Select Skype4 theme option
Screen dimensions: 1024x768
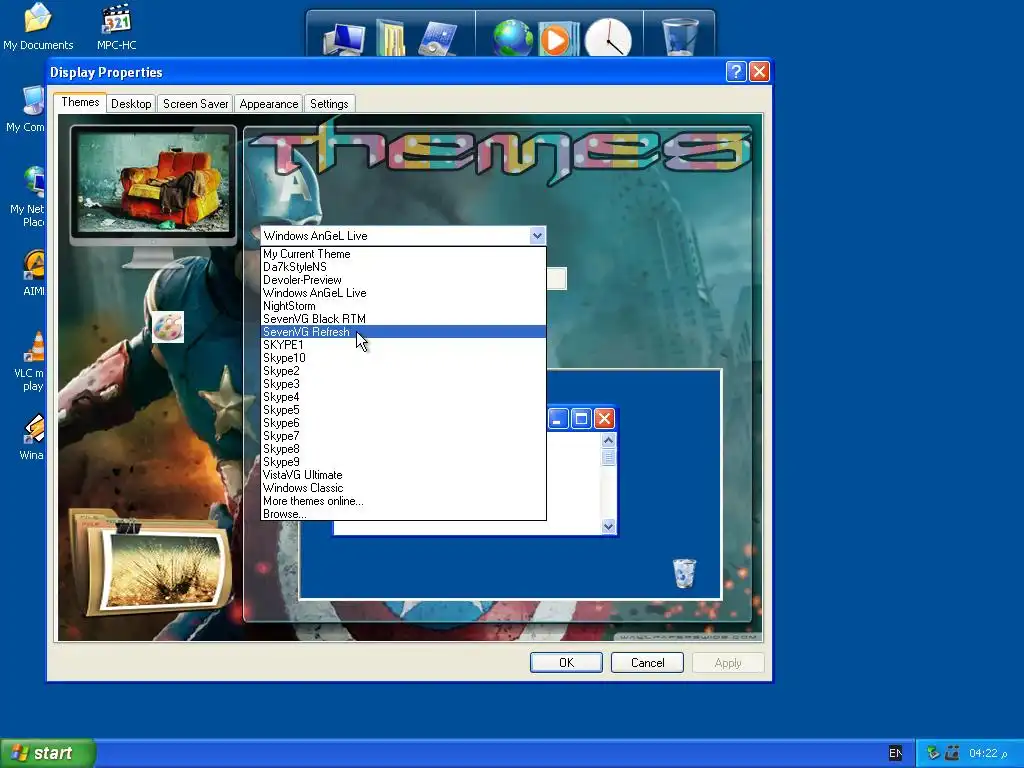(x=403, y=397)
